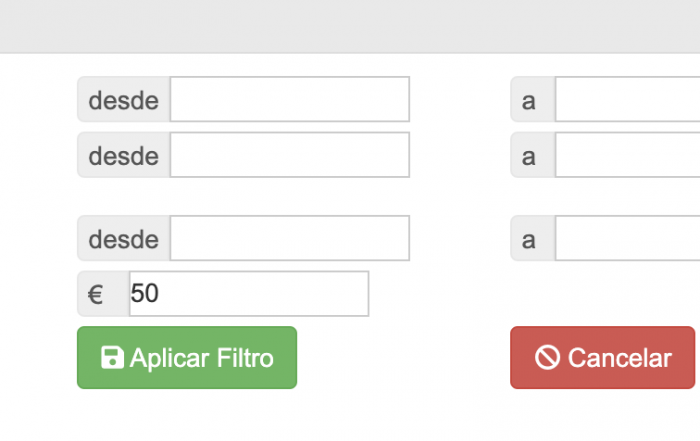Viewport: 700px width, 441px height.
Task: Focus the first row desde input field
Action: point(290,99)
